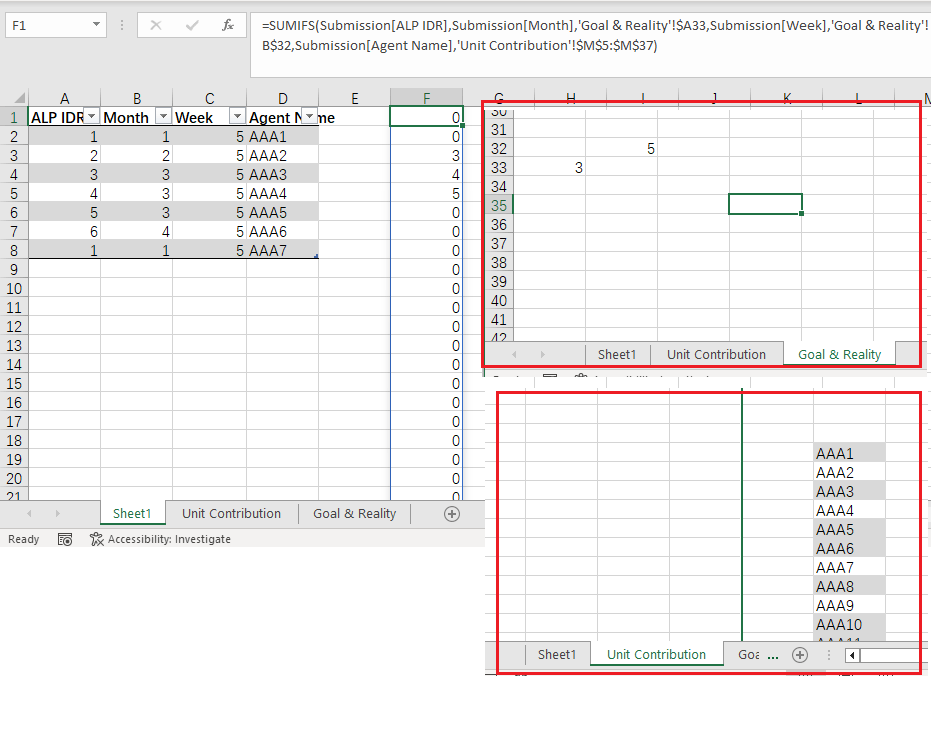Click cell F1 showing 0
This screenshot has width=931, height=730.
(426, 117)
